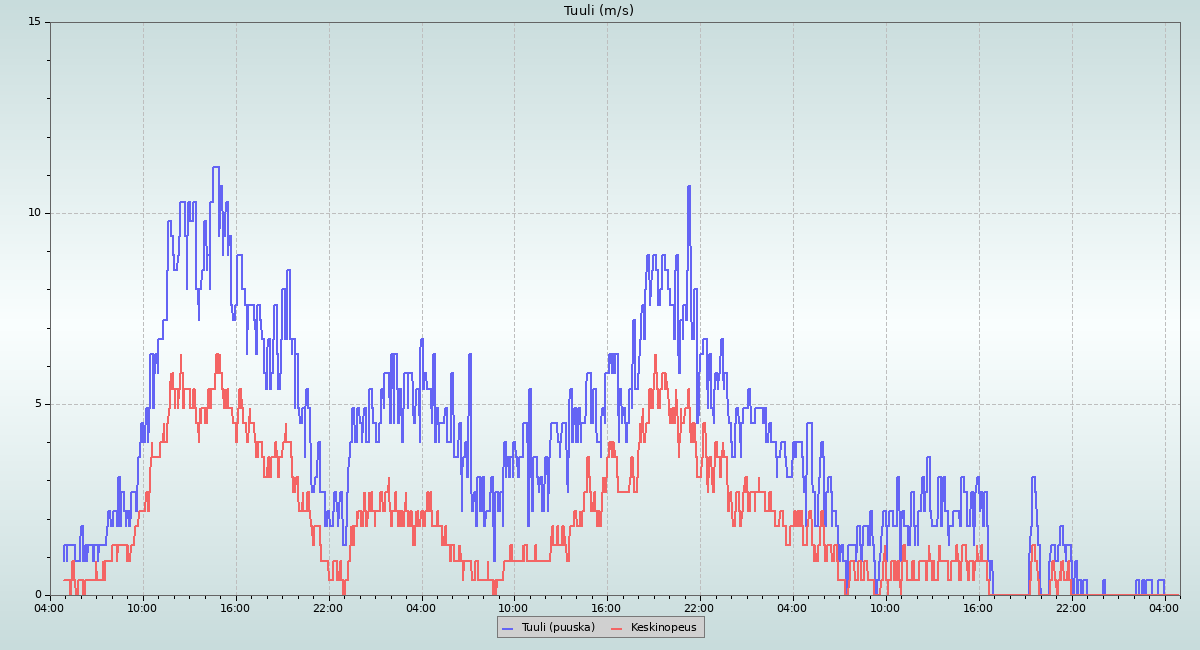Select the Tuuli (puuska) legend label

[557, 627]
